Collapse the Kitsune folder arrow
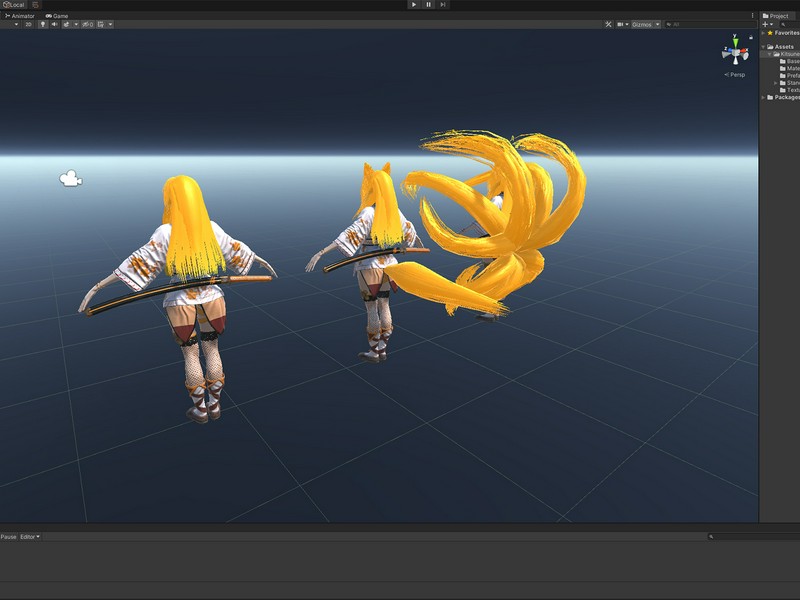 (769, 54)
